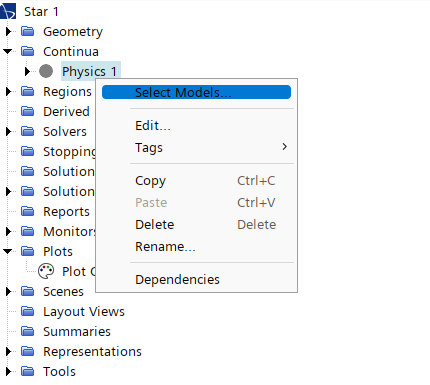Click the Scenes folder icon
Image resolution: width=430 pixels, height=385 pixels.
pos(28,291)
